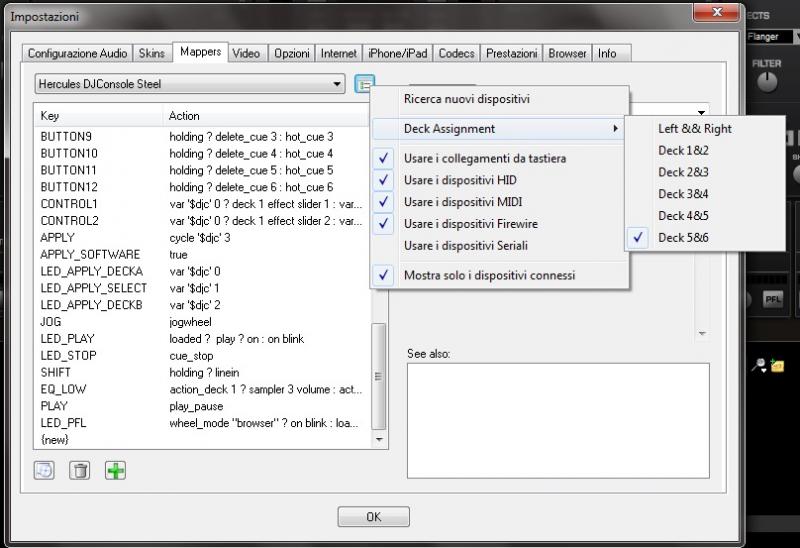The width and height of the screenshot is (800, 548).
Task: Click inside the See also text box
Action: coord(558,421)
